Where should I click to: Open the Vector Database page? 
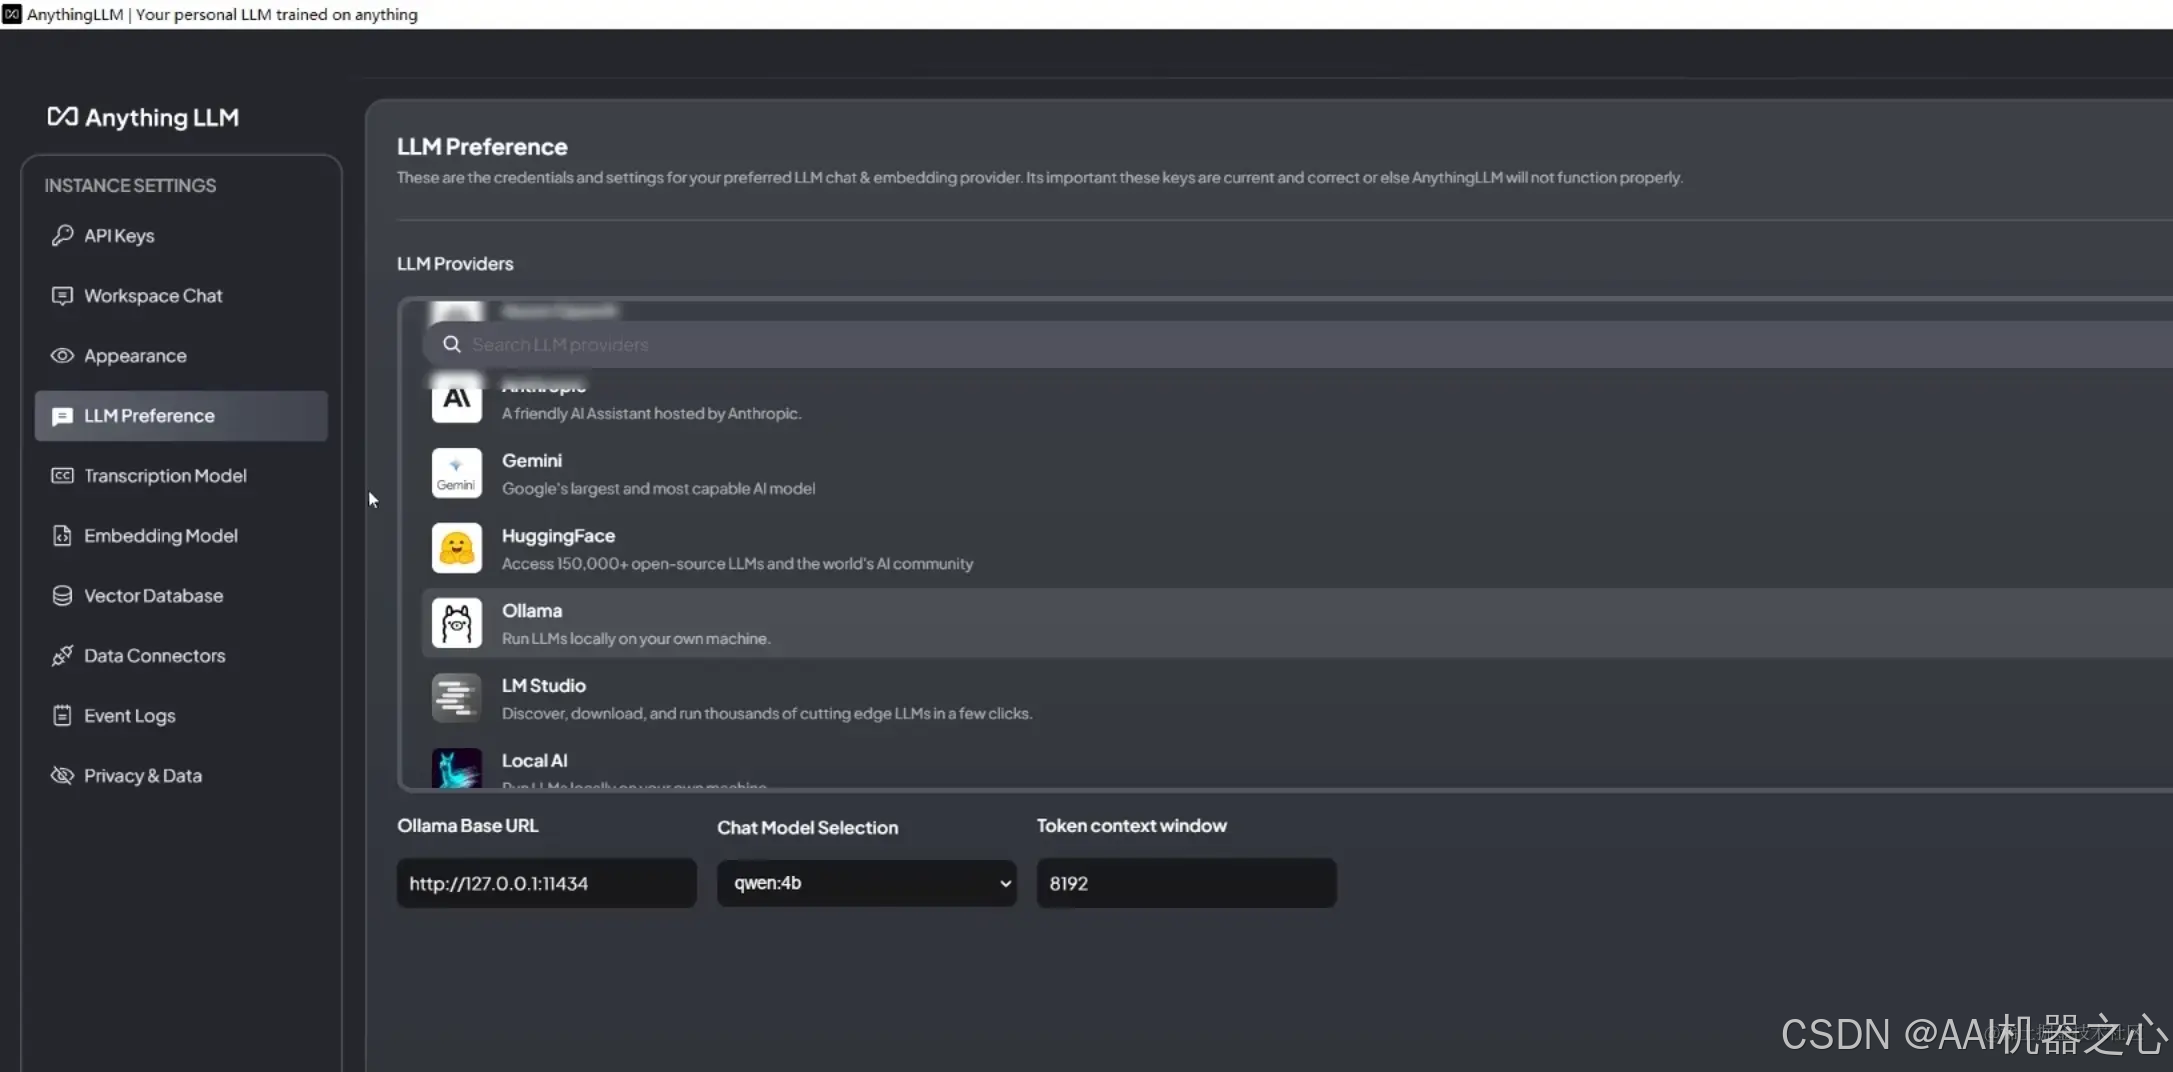click(x=181, y=595)
